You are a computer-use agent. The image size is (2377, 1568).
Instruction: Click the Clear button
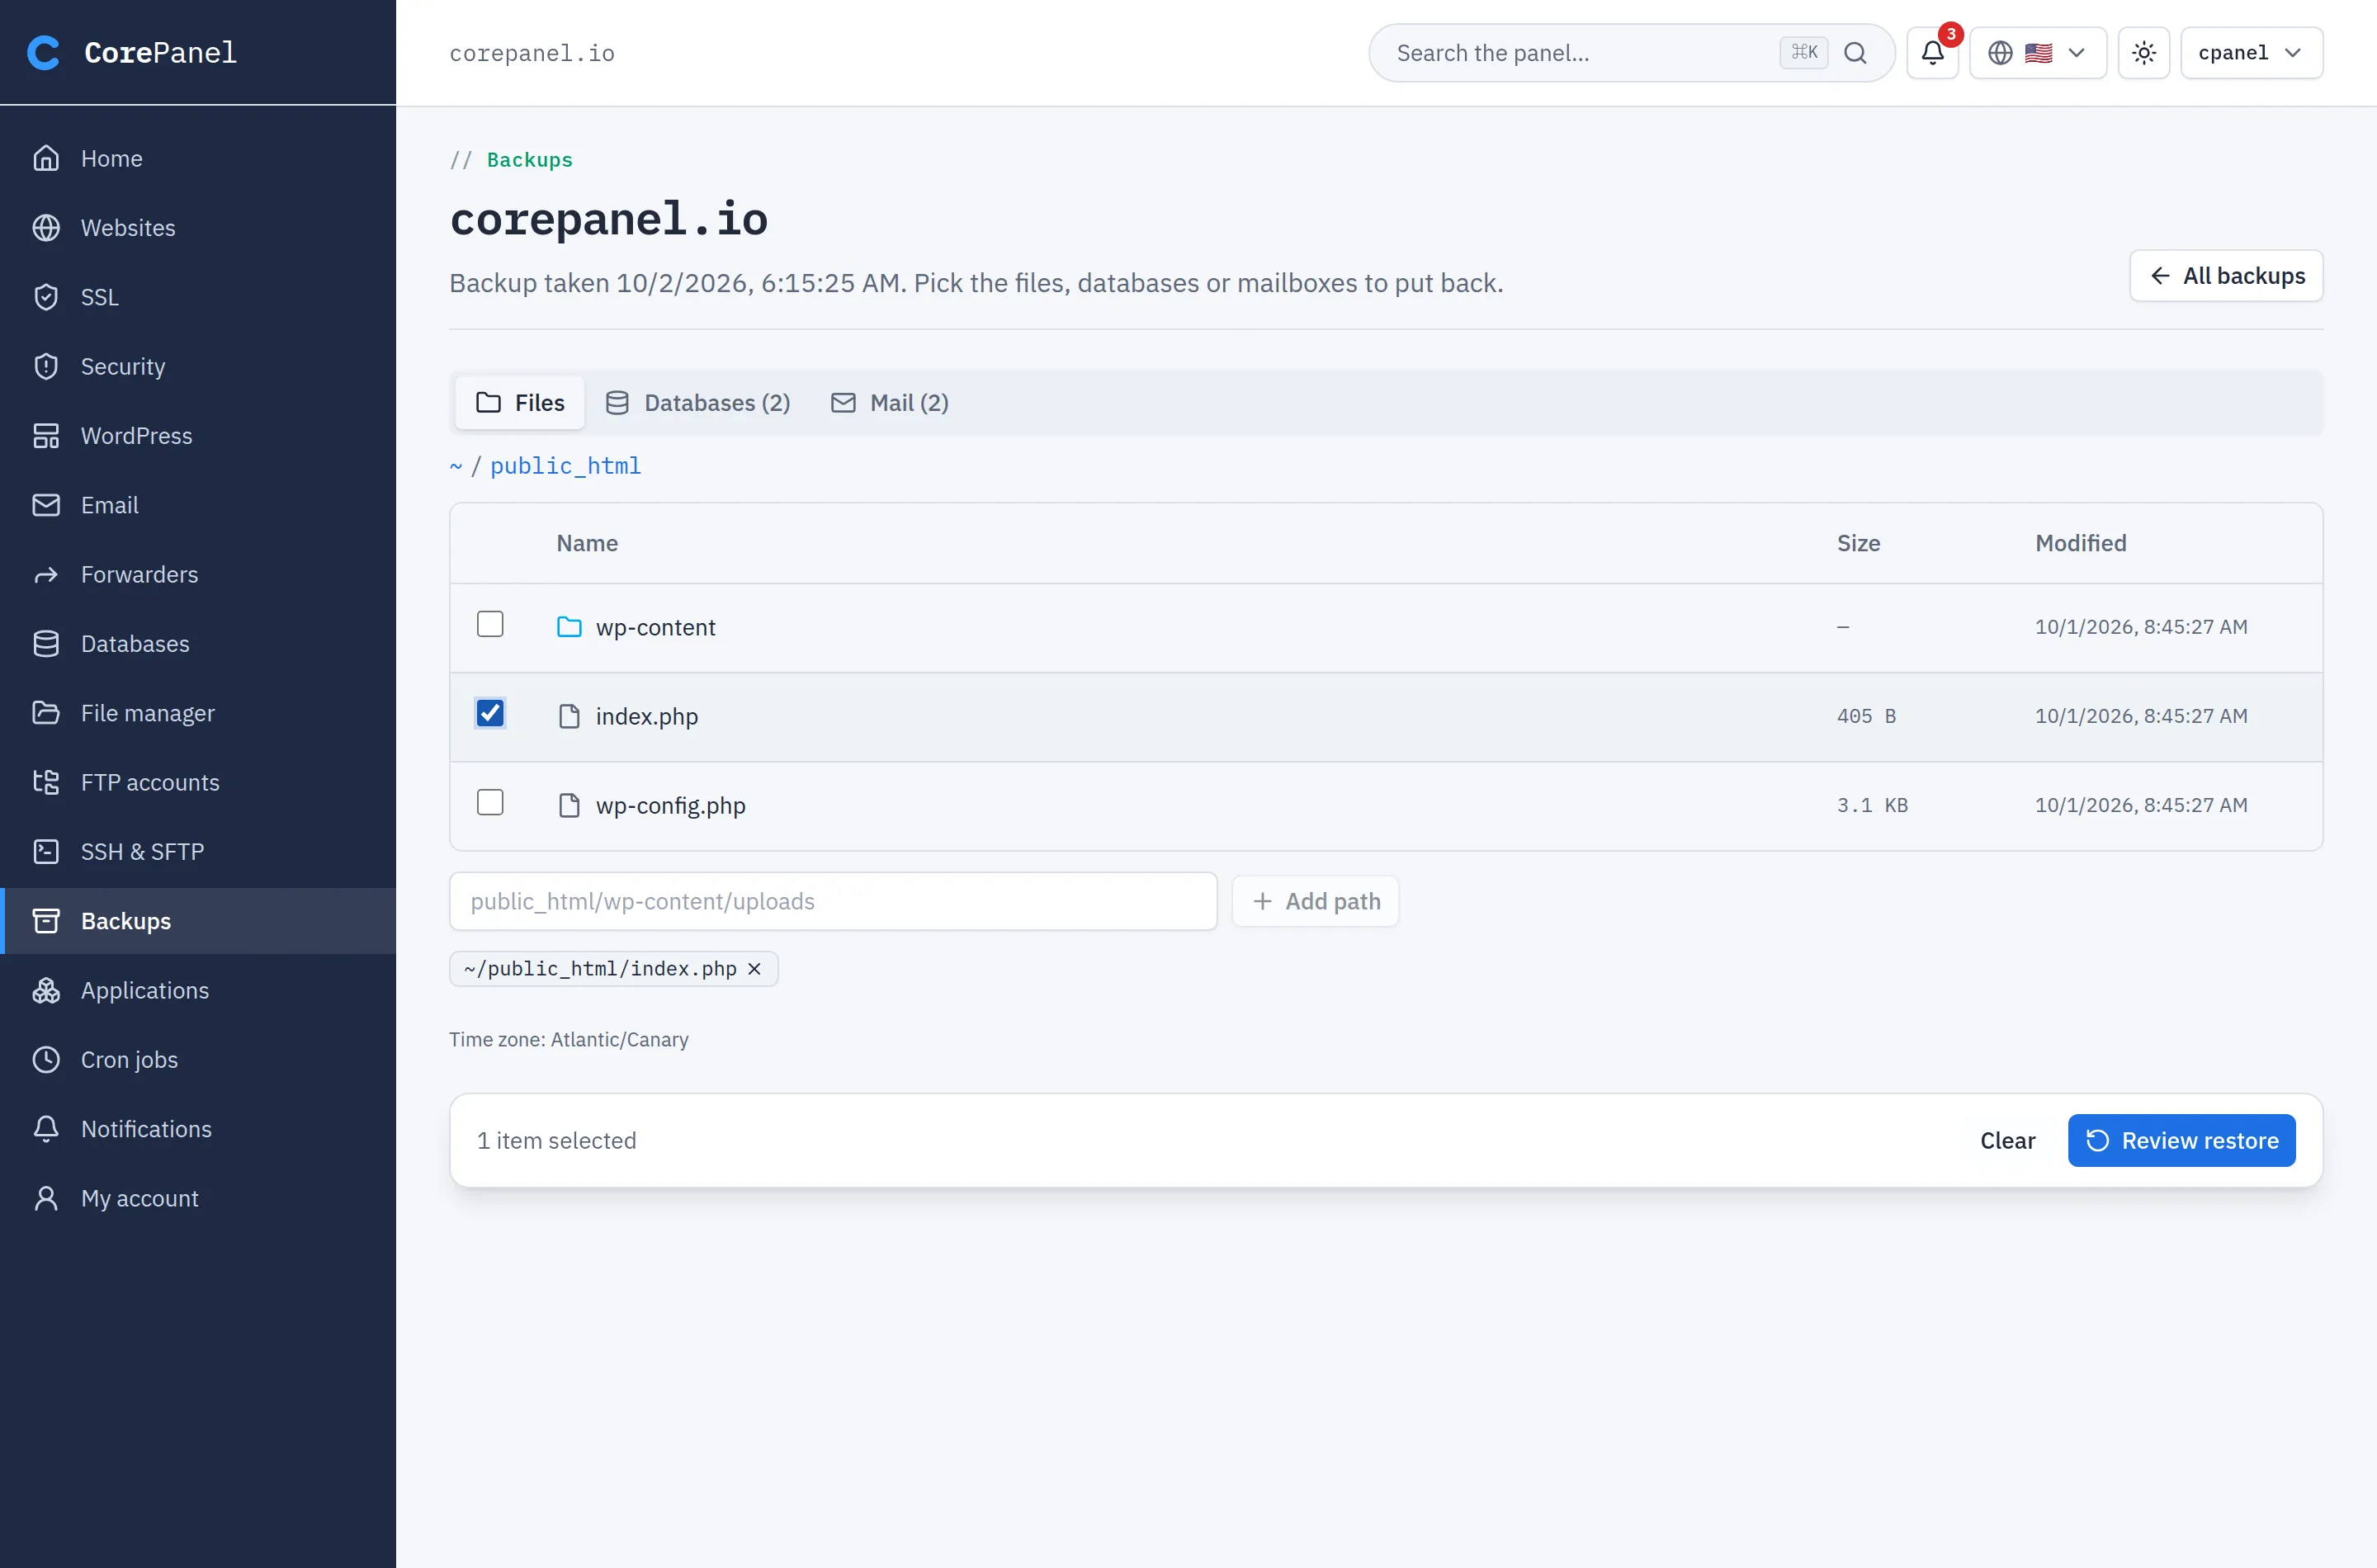coord(2007,1141)
